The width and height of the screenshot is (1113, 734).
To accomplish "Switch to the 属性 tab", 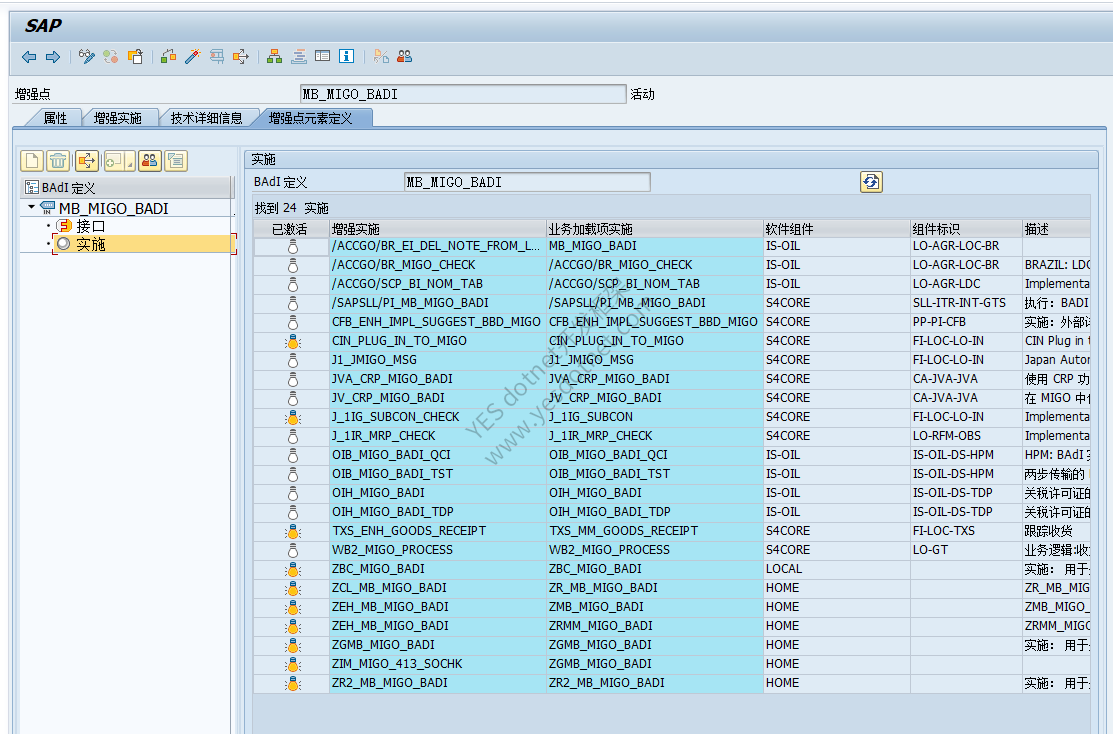I will [x=55, y=118].
